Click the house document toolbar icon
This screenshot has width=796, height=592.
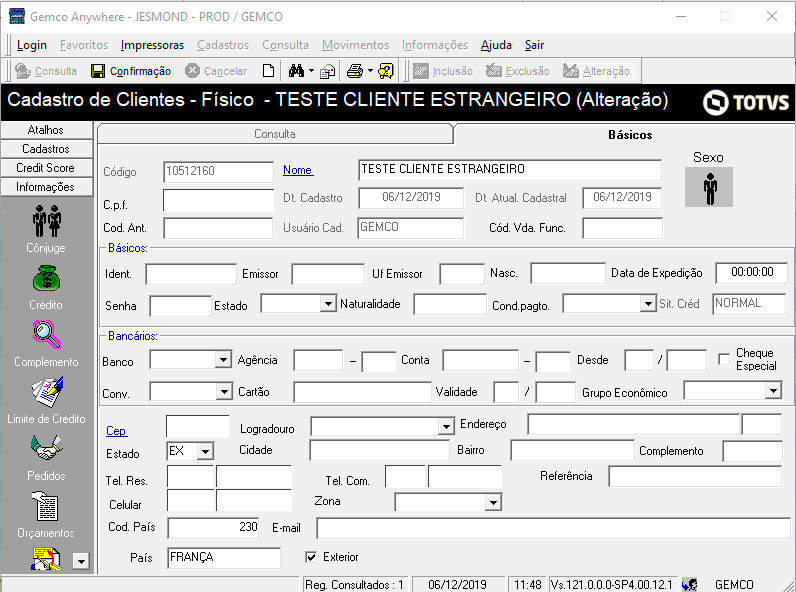point(327,71)
